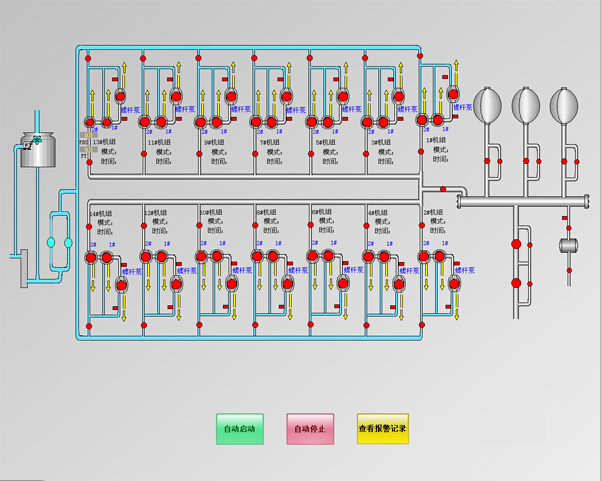Screen dimensions: 602x481
Task: Click the 螺杆泵 pump of unit 1#
Action: [455, 95]
